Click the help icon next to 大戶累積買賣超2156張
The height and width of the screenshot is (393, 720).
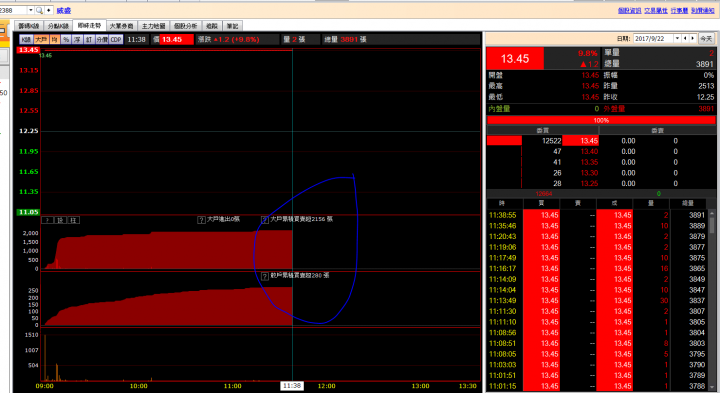265,220
